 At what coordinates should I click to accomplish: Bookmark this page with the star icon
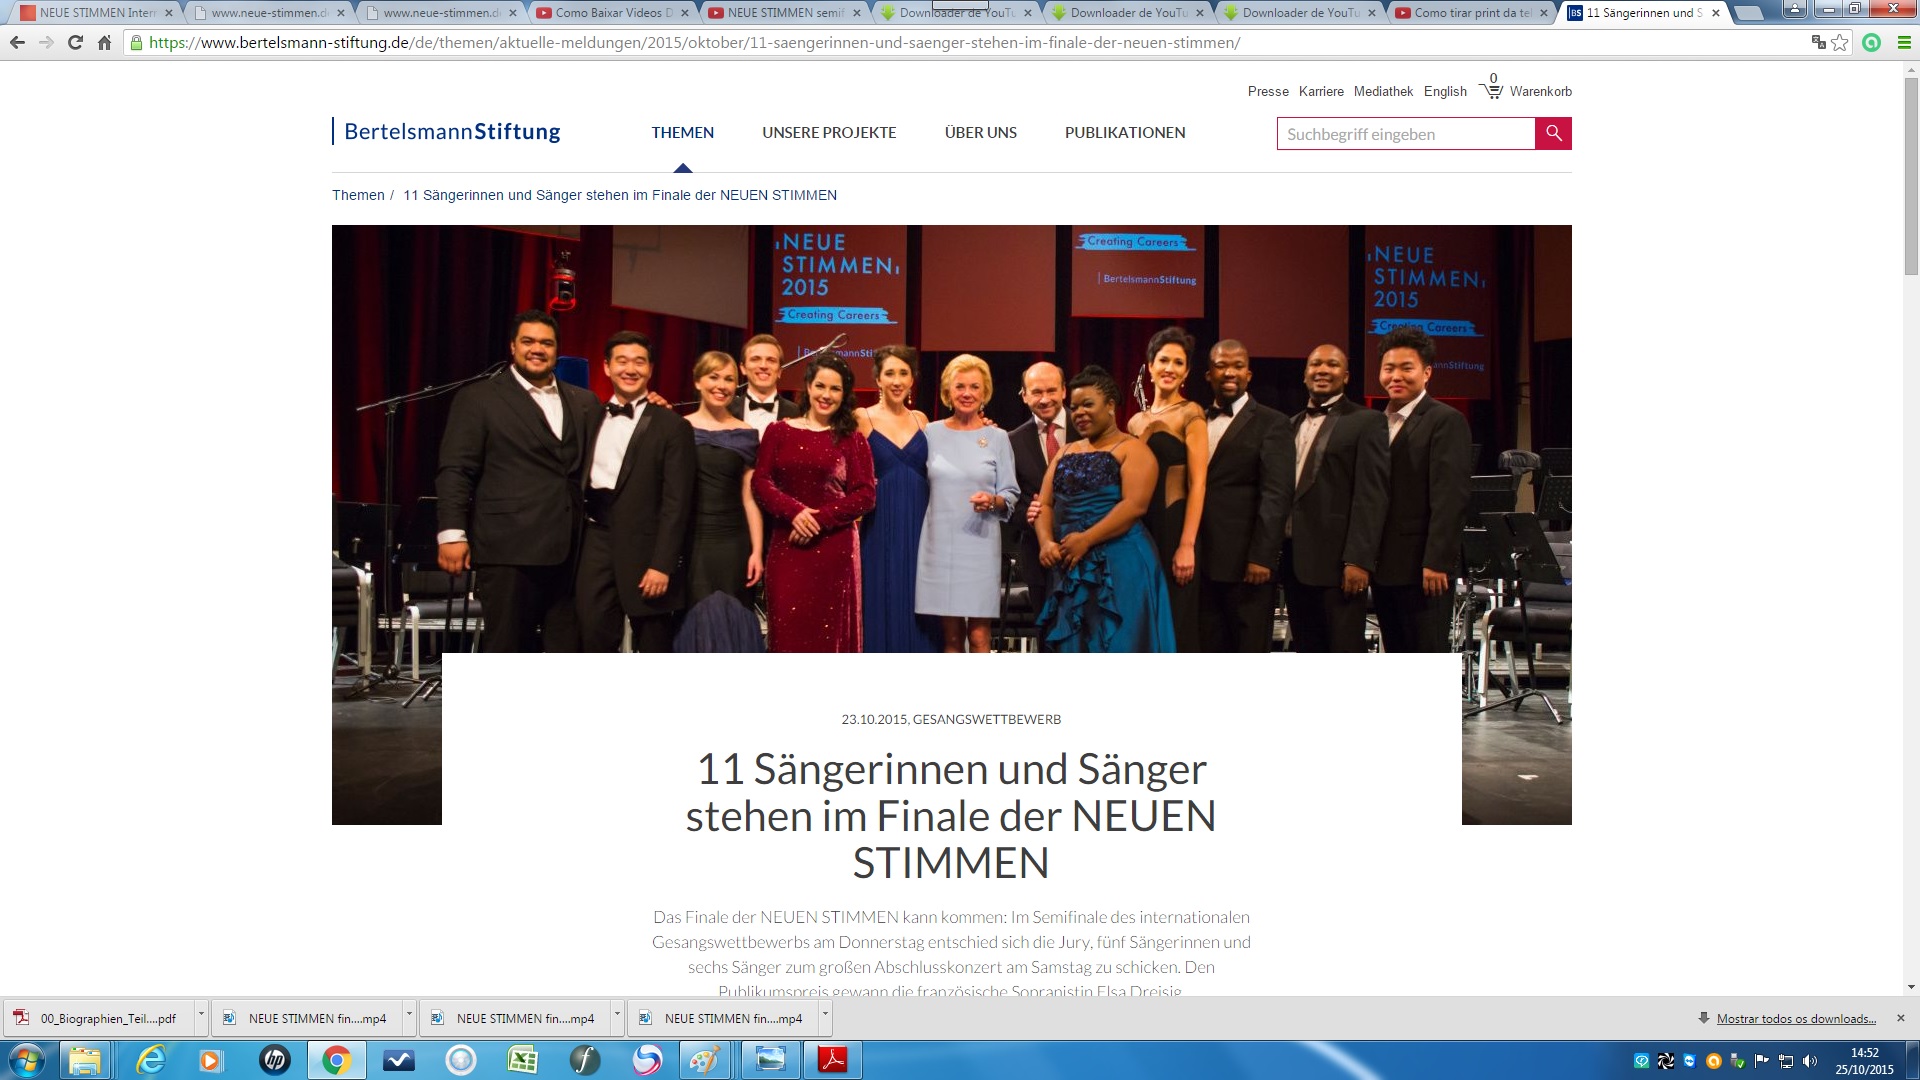pos(1840,43)
